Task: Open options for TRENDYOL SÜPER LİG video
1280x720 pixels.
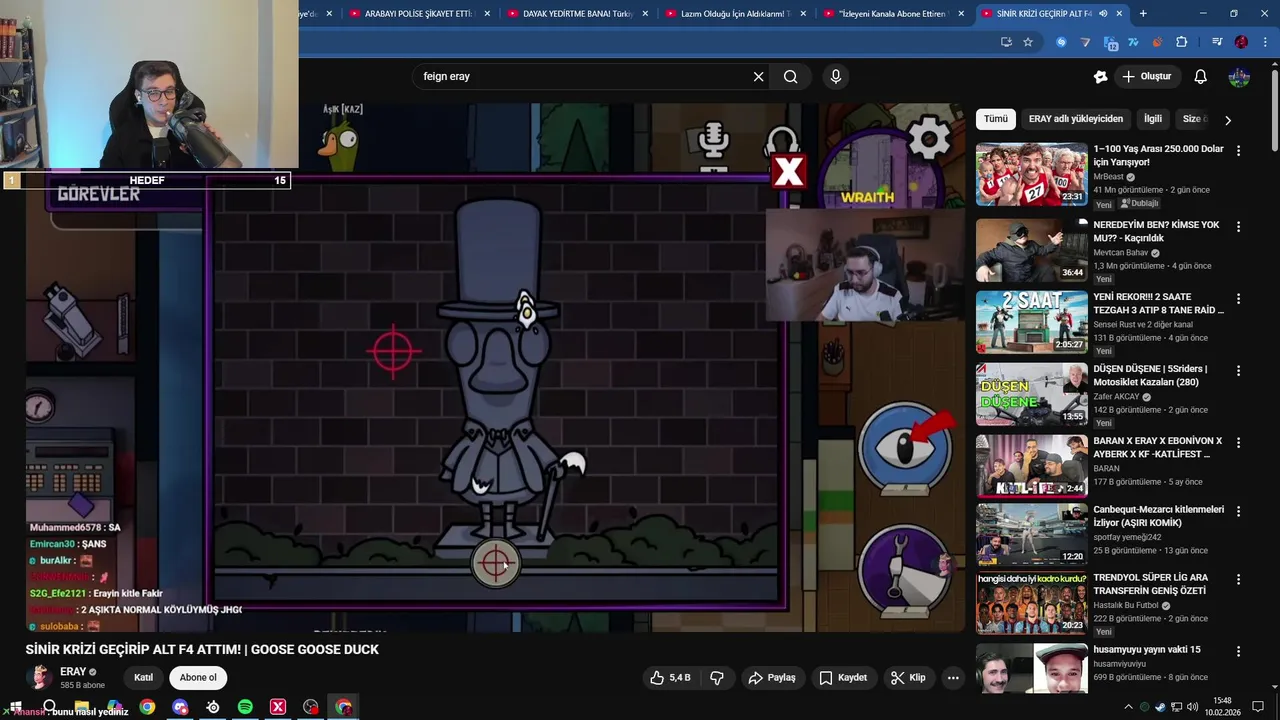Action: tap(1238, 580)
